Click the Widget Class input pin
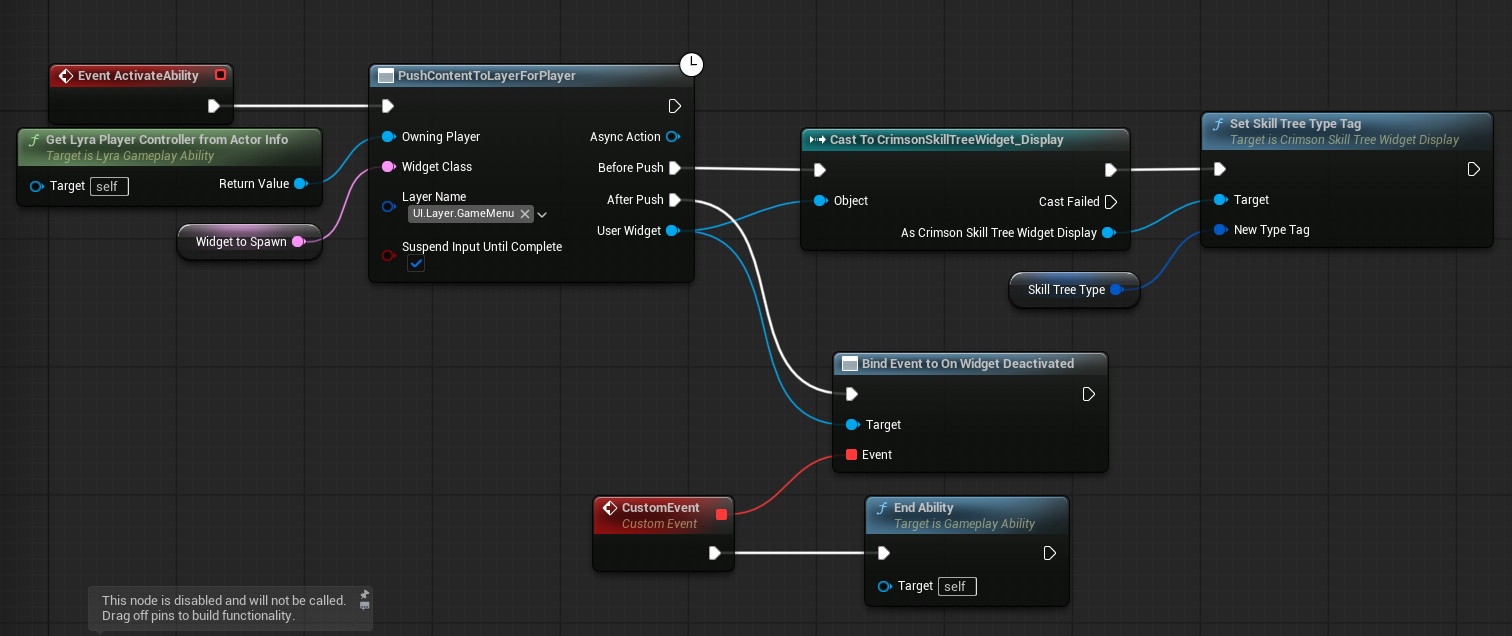Screen dimensions: 1512x636 pos(388,167)
